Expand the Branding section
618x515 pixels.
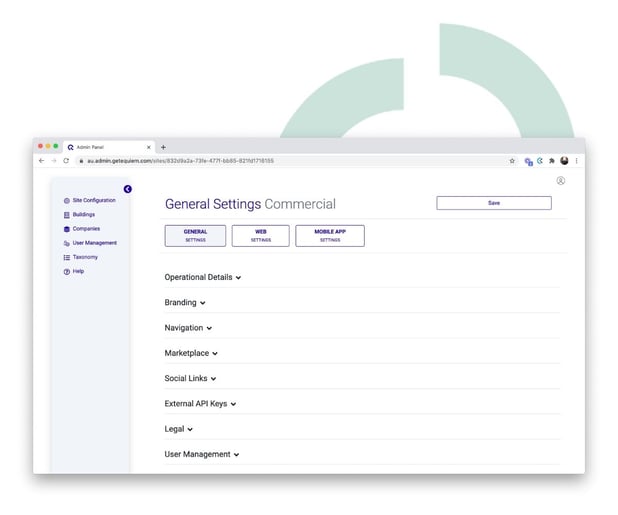pos(185,302)
